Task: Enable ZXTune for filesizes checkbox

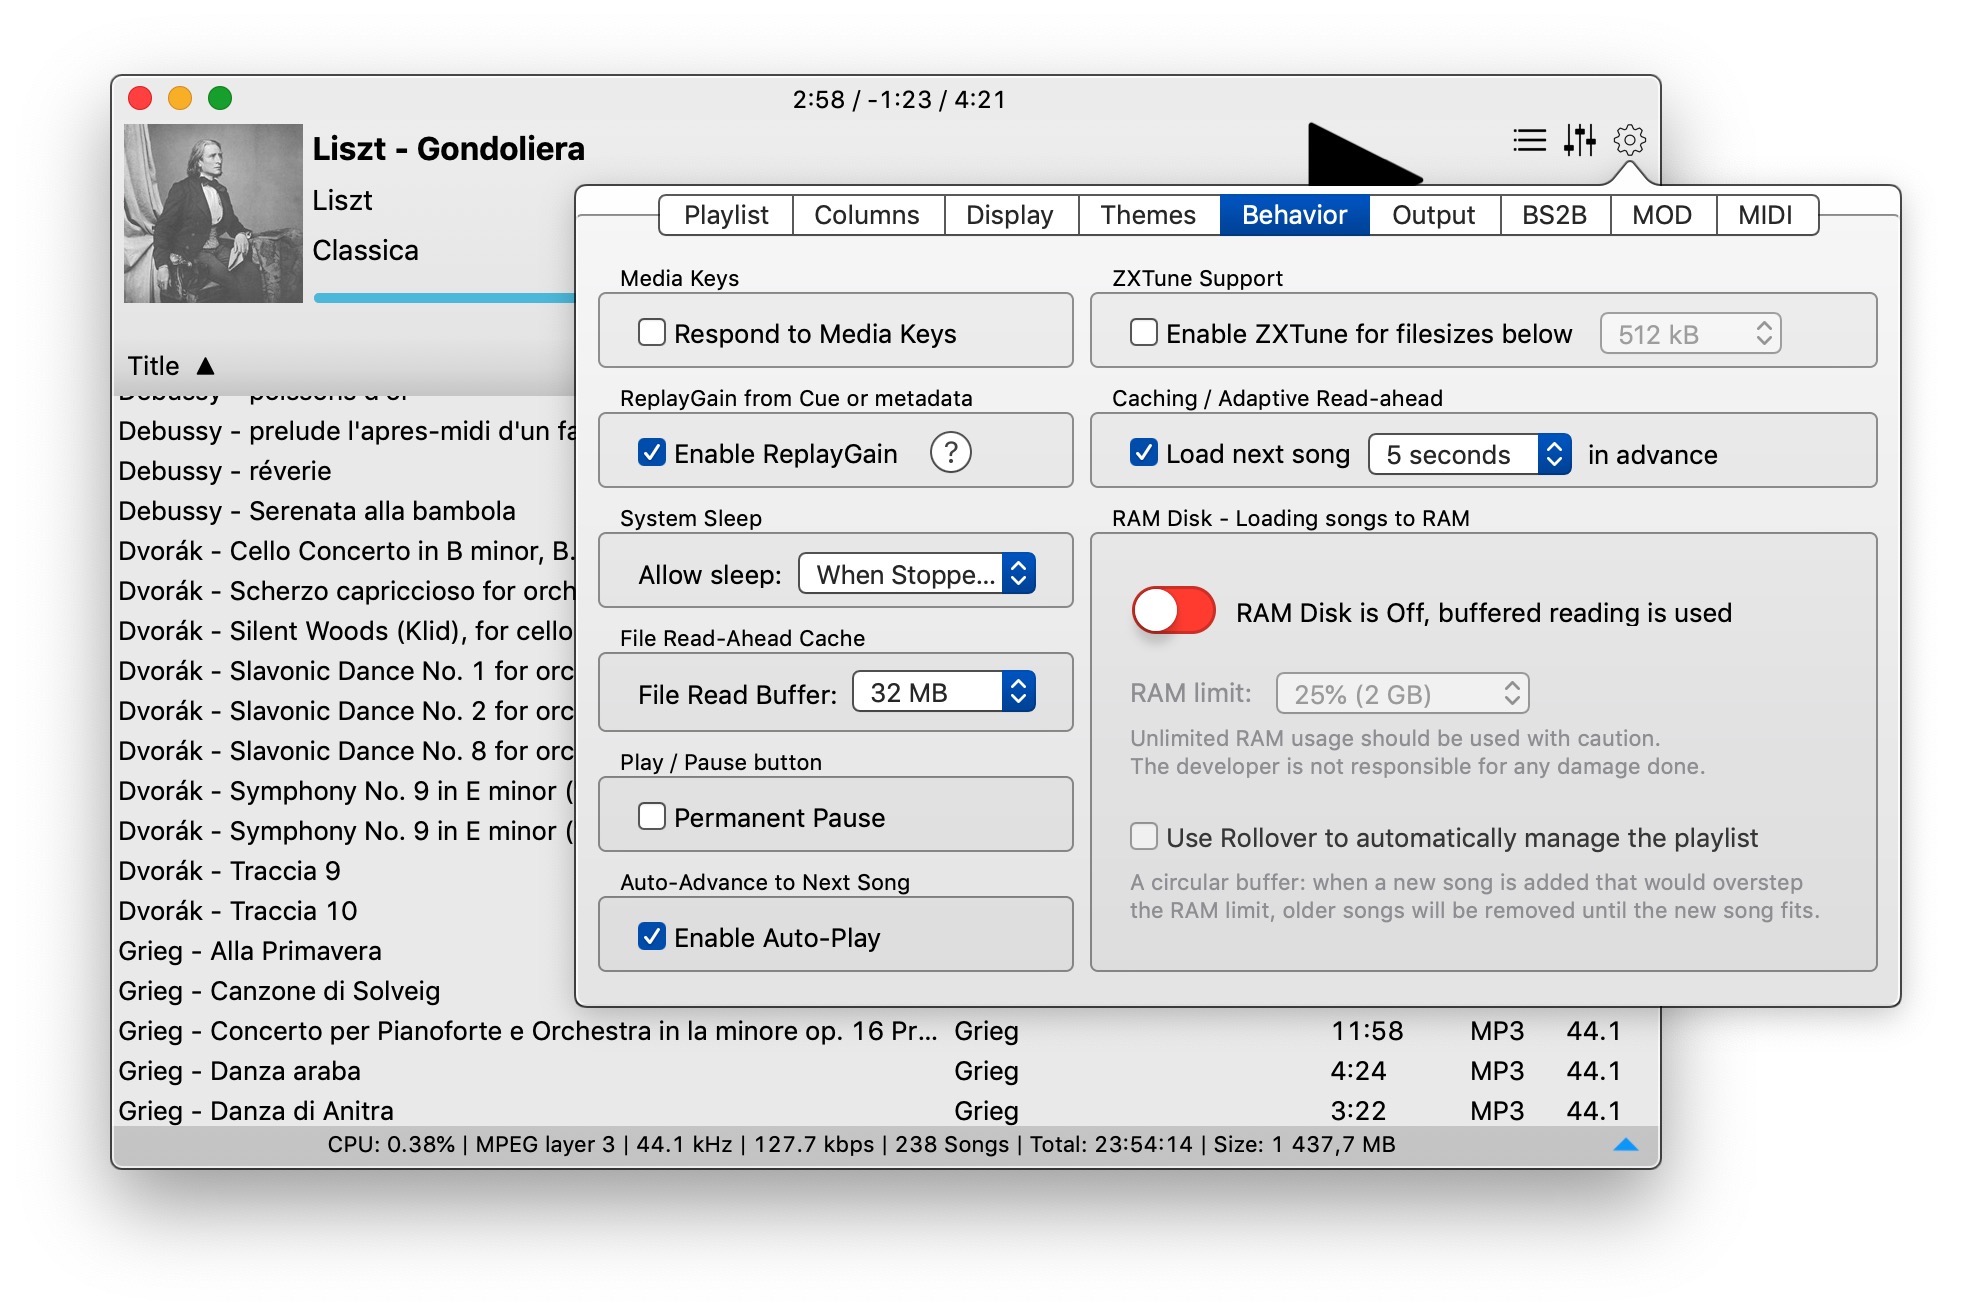Action: point(1144,332)
